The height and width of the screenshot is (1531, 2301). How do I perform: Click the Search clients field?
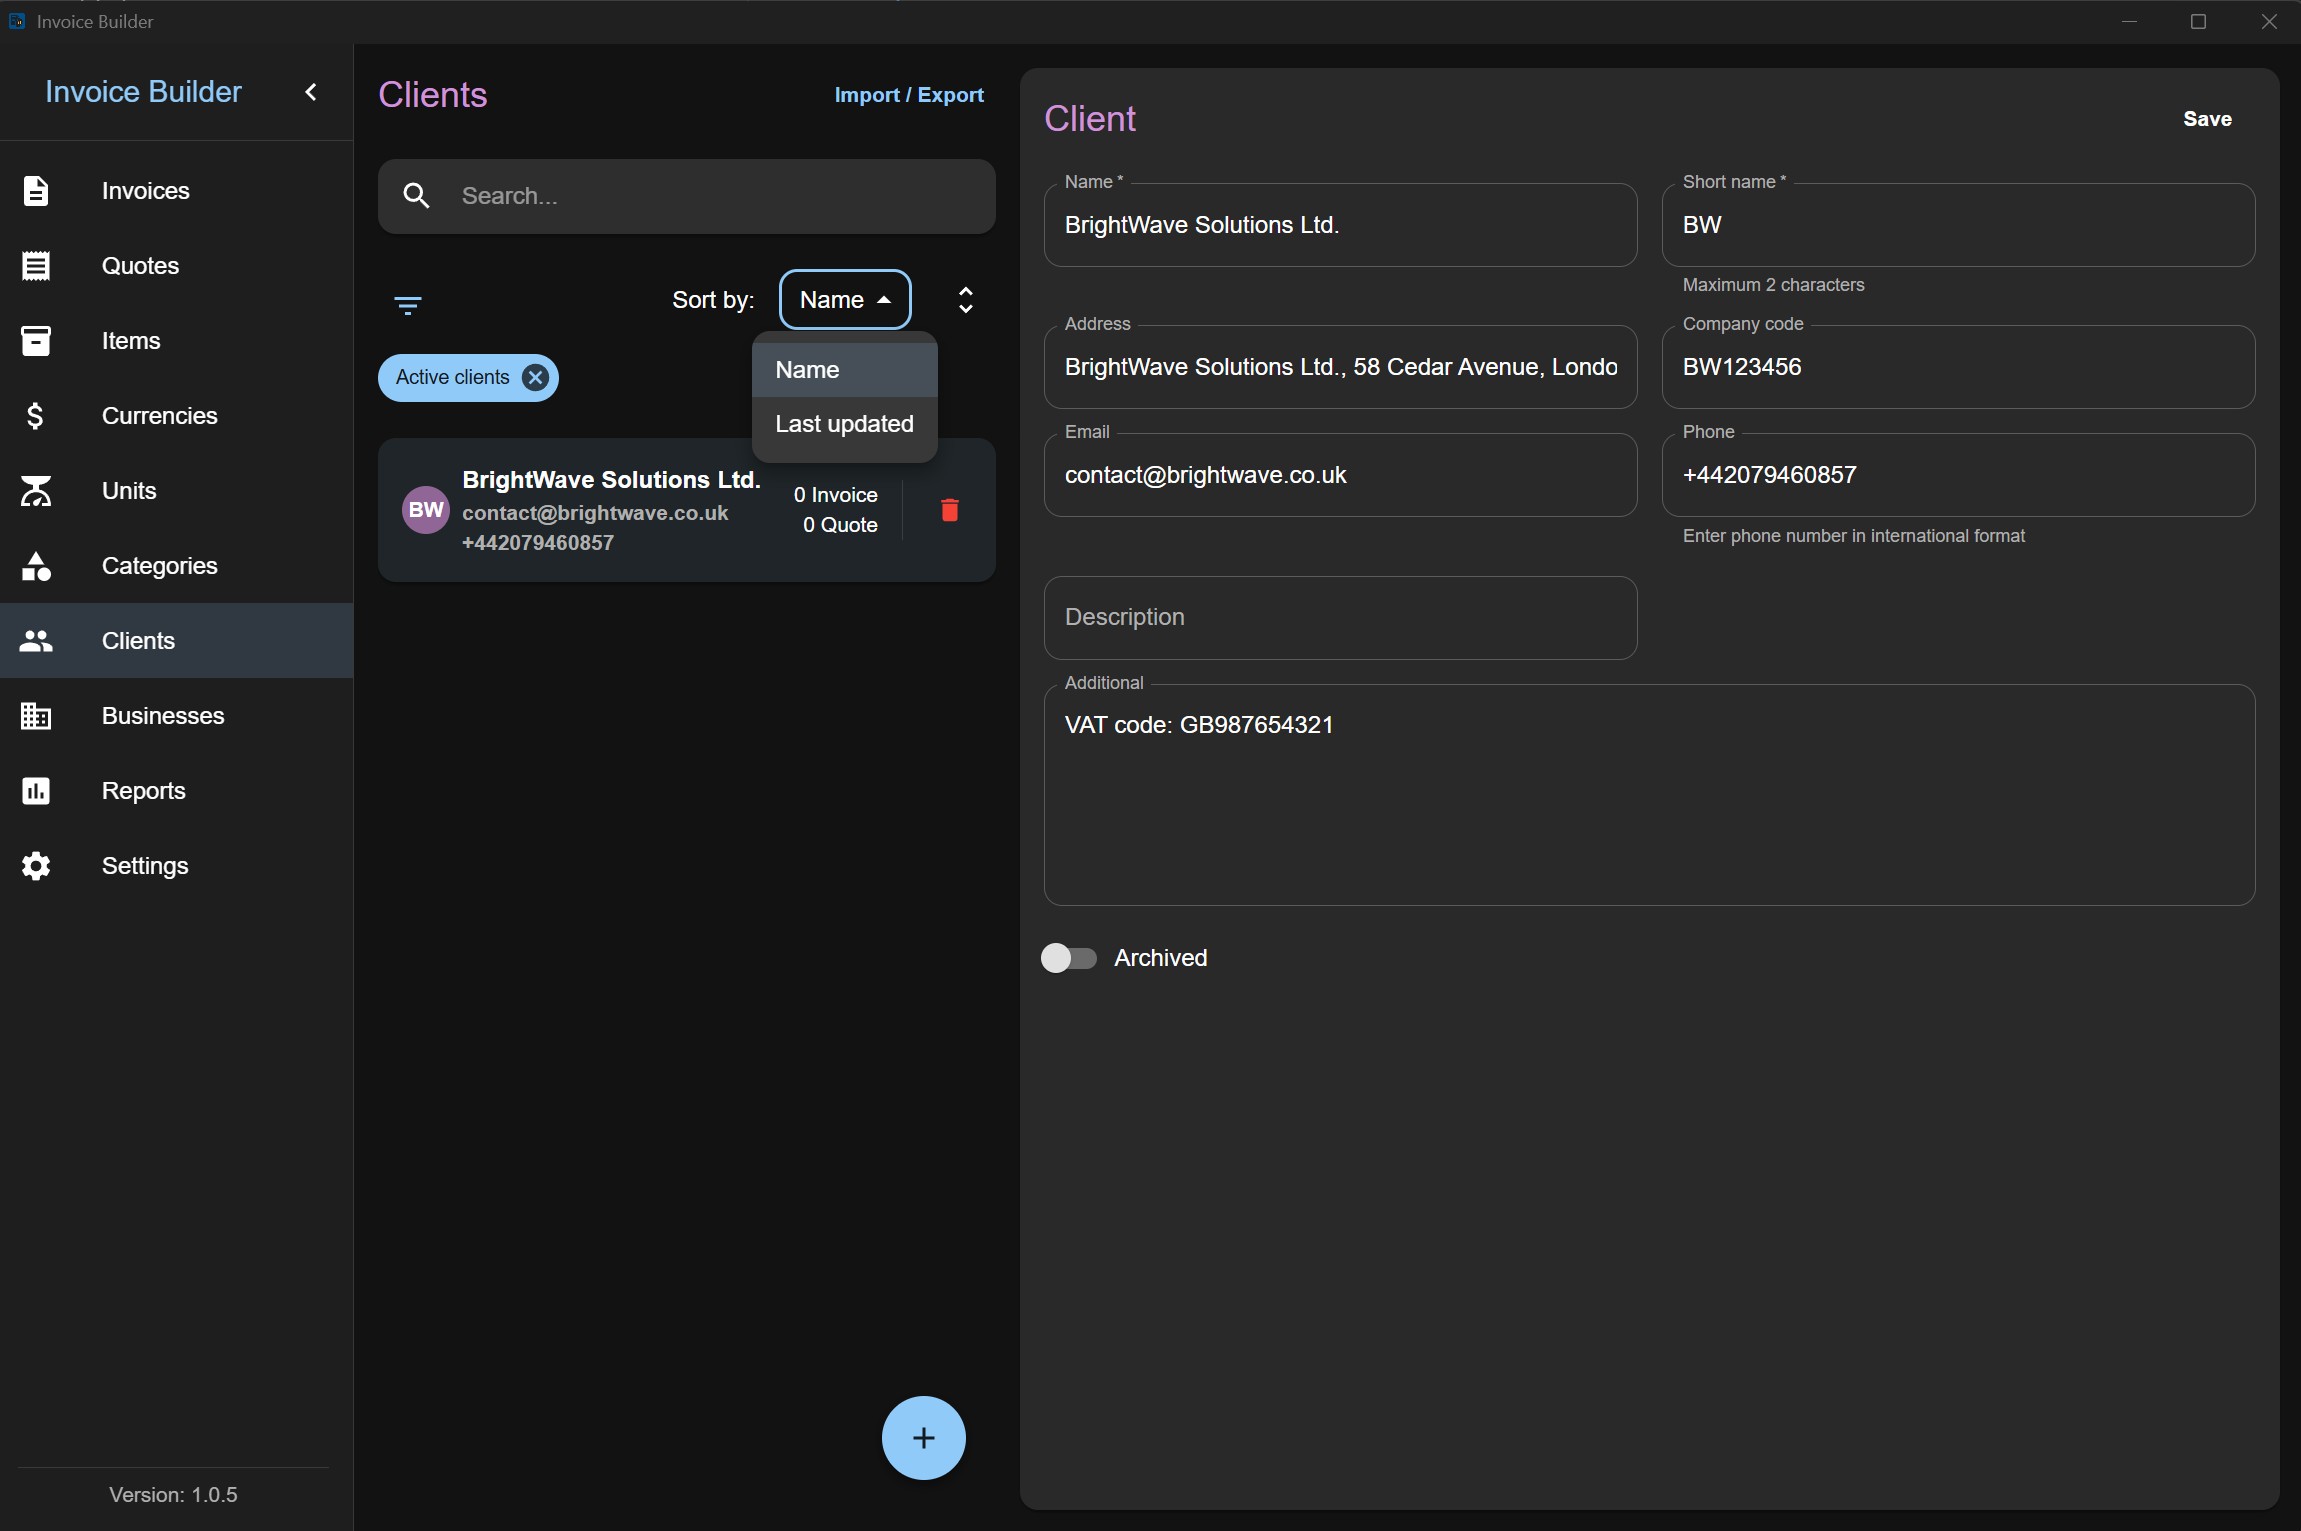point(687,196)
